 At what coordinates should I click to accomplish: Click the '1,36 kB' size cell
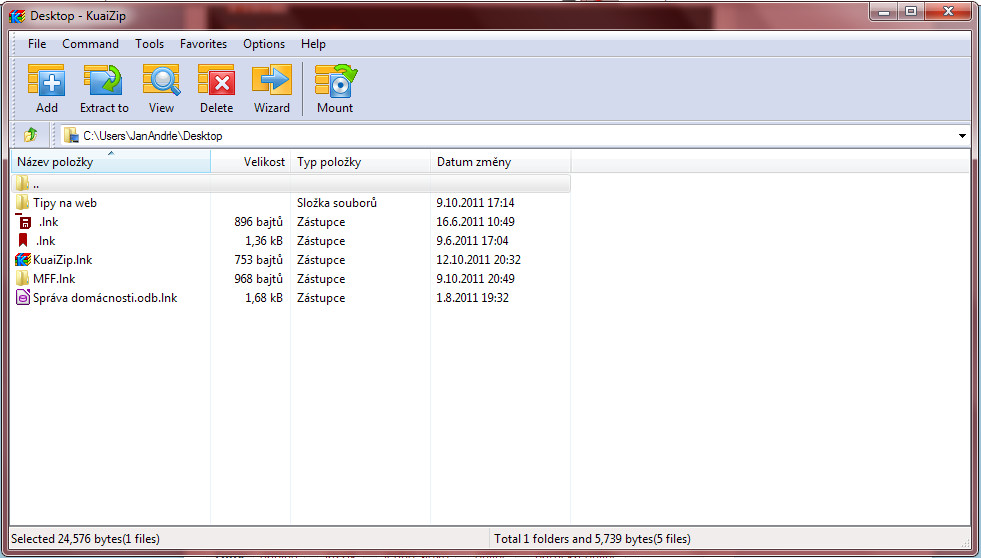pos(264,241)
